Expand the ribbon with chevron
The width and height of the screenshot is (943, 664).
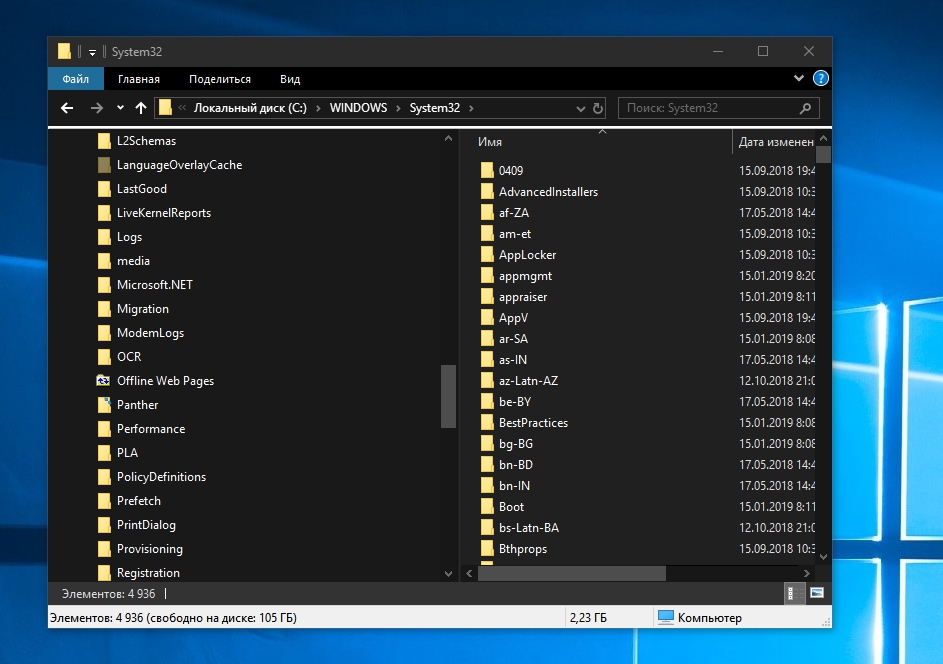(799, 78)
